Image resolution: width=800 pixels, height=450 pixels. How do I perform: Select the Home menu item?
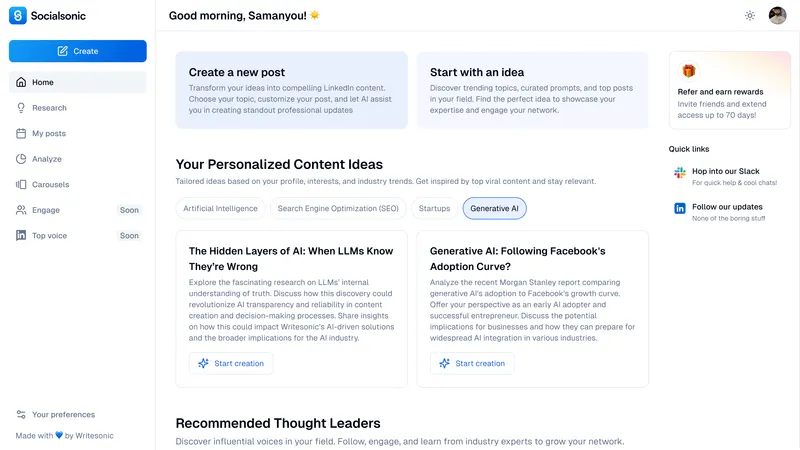pyautogui.click(x=78, y=82)
